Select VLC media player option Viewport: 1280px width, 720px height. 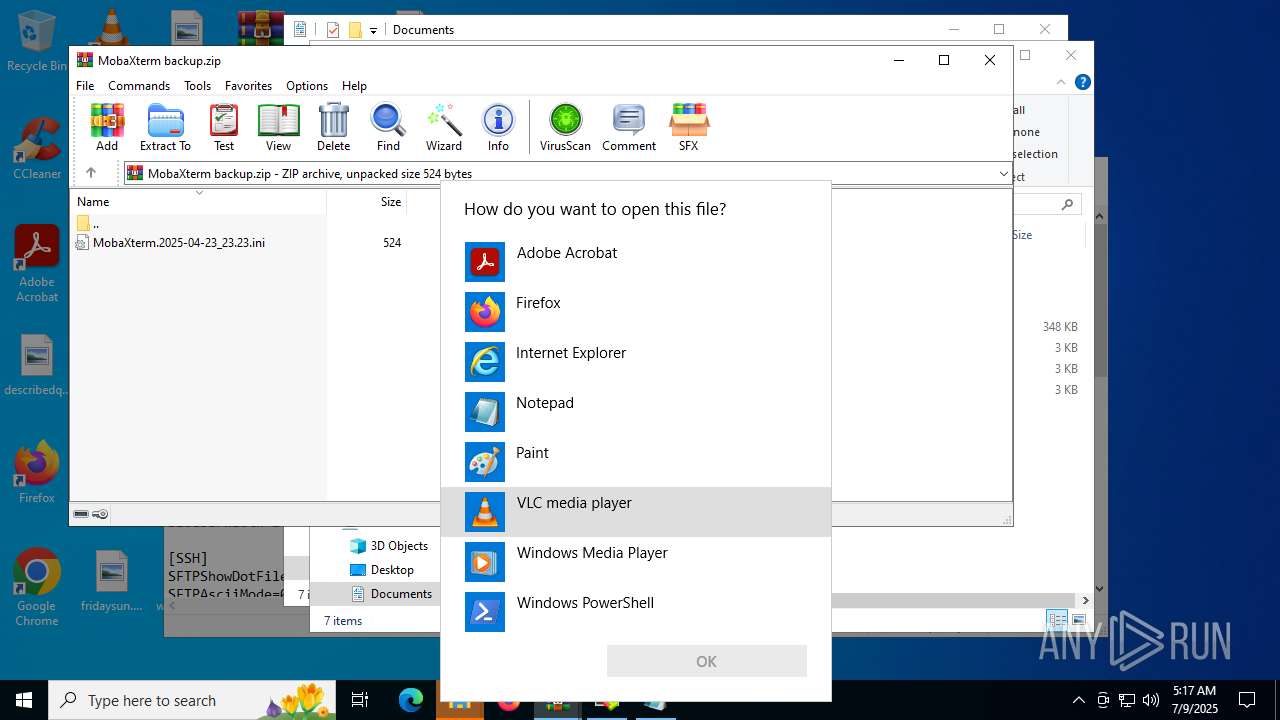pyautogui.click(x=636, y=512)
